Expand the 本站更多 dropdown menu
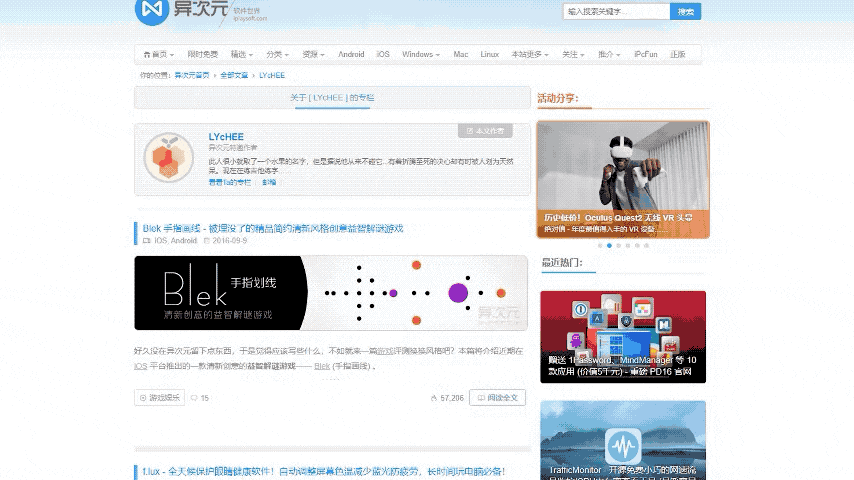This screenshot has height=480, width=854. [529, 54]
